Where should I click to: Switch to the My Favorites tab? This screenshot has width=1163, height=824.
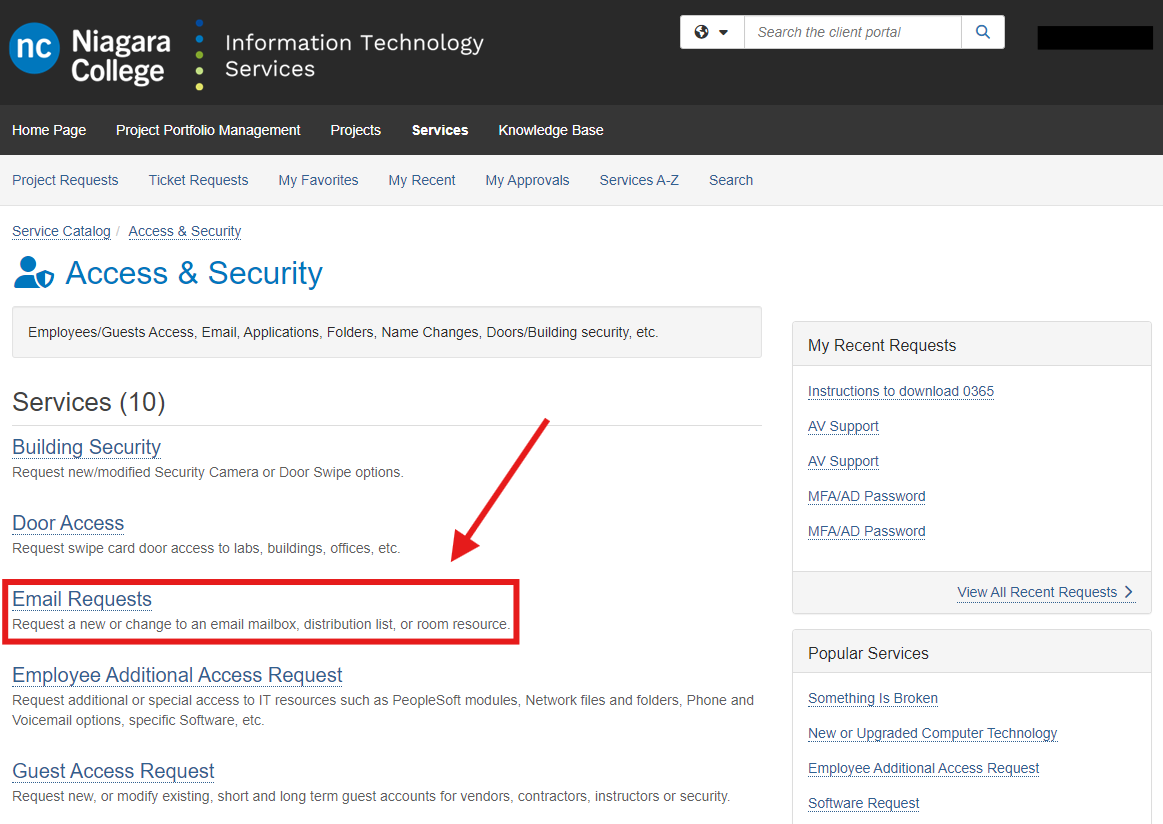point(318,180)
